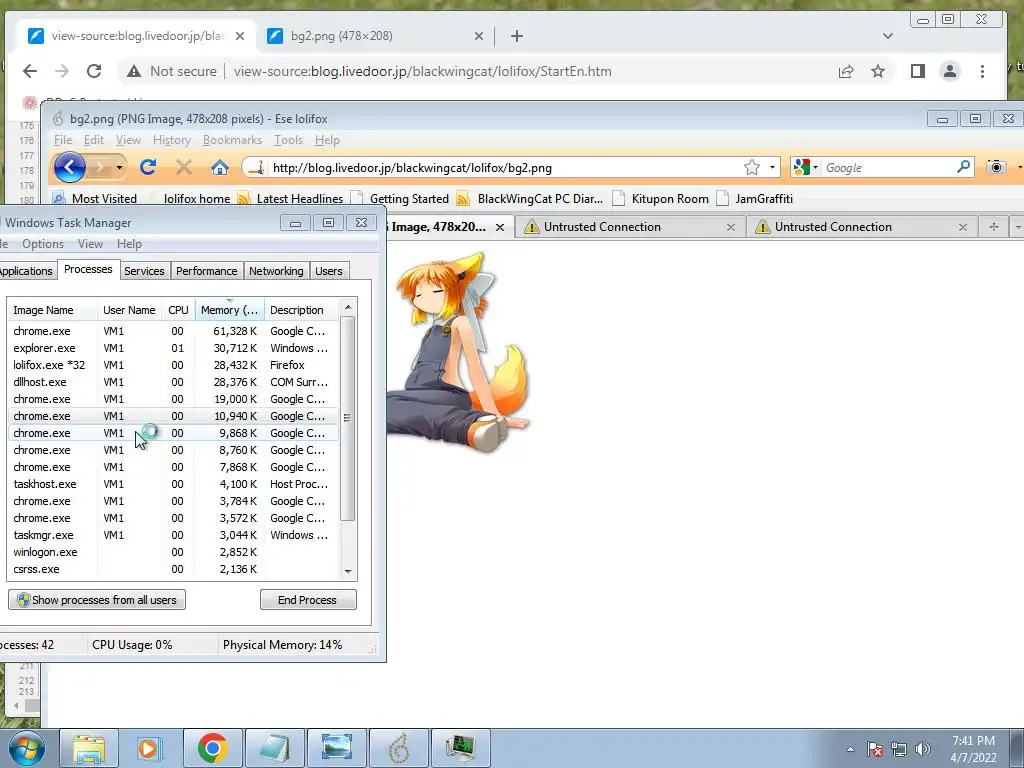Click the lolifox search magnifier icon
Viewport: 1024px width, 768px height.
(963, 167)
